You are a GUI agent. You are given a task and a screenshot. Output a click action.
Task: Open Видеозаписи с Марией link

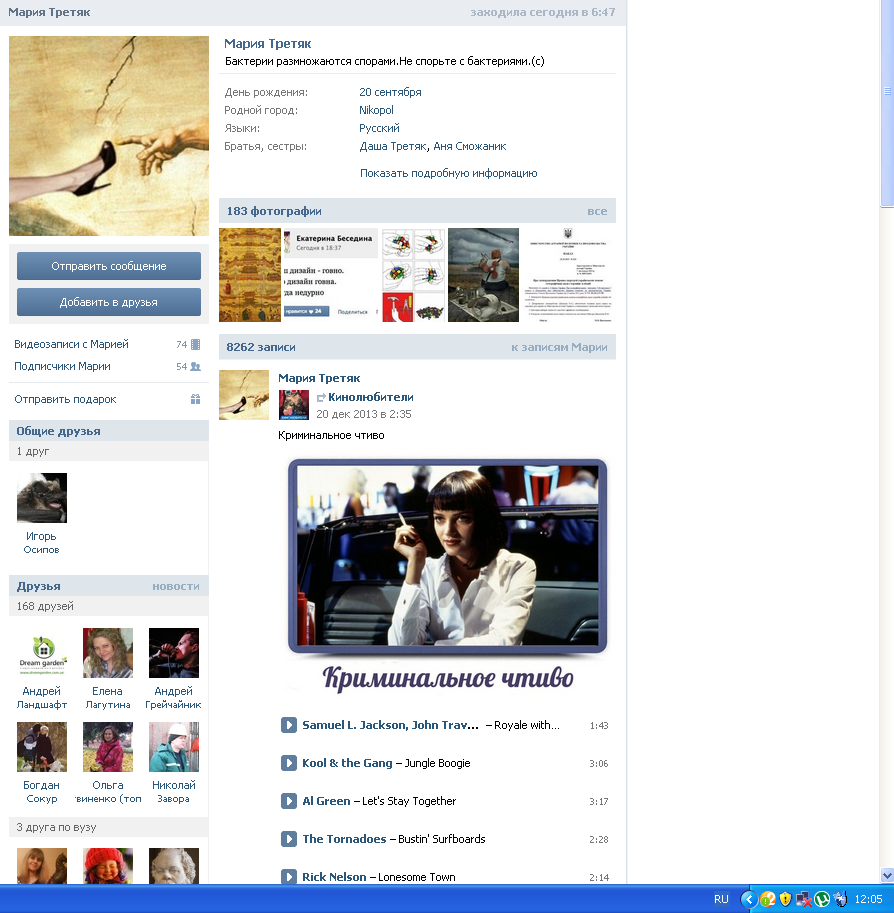point(71,344)
